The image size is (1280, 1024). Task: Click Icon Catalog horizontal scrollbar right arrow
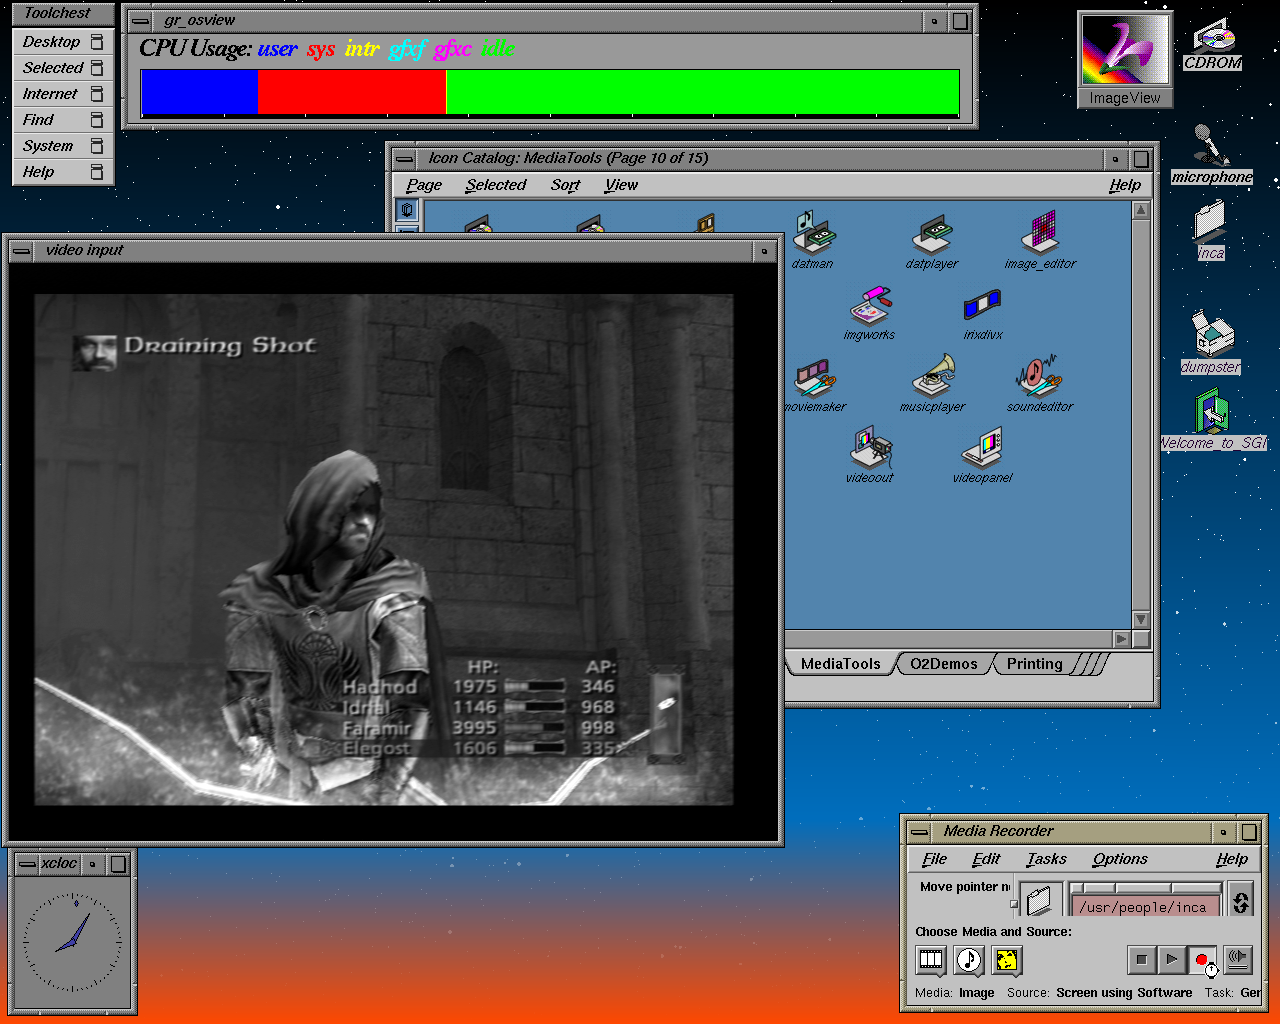pos(1122,639)
